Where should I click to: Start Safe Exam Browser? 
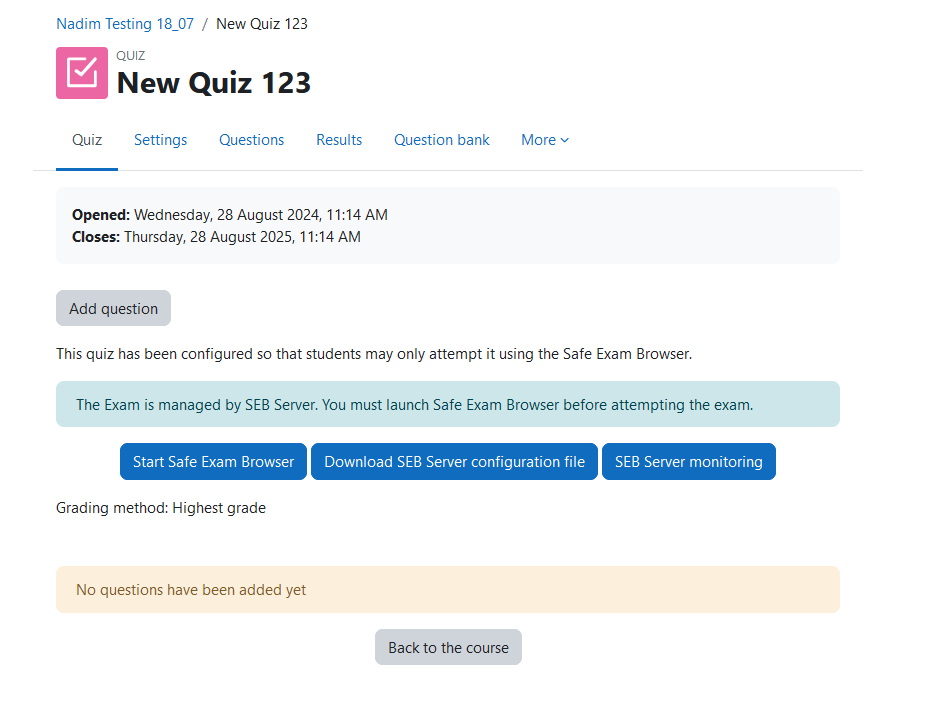(x=214, y=462)
